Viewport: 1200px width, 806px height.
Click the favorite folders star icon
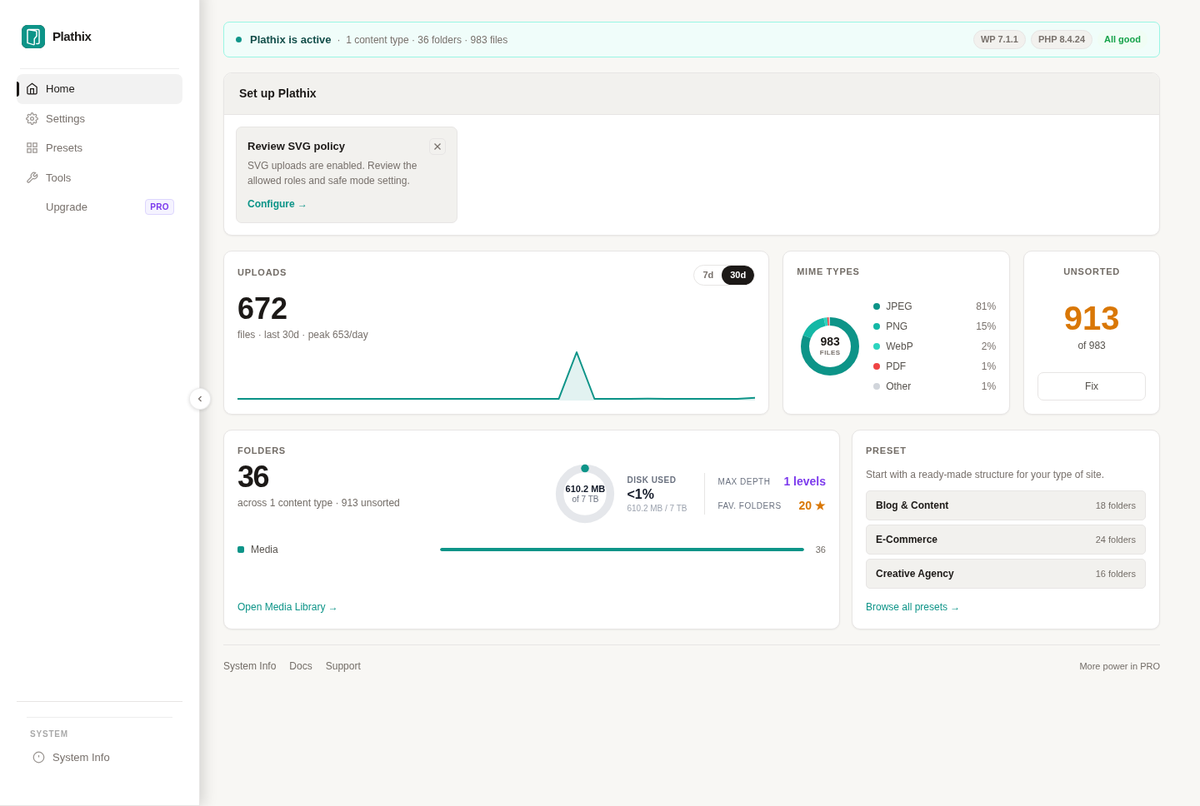click(x=820, y=506)
